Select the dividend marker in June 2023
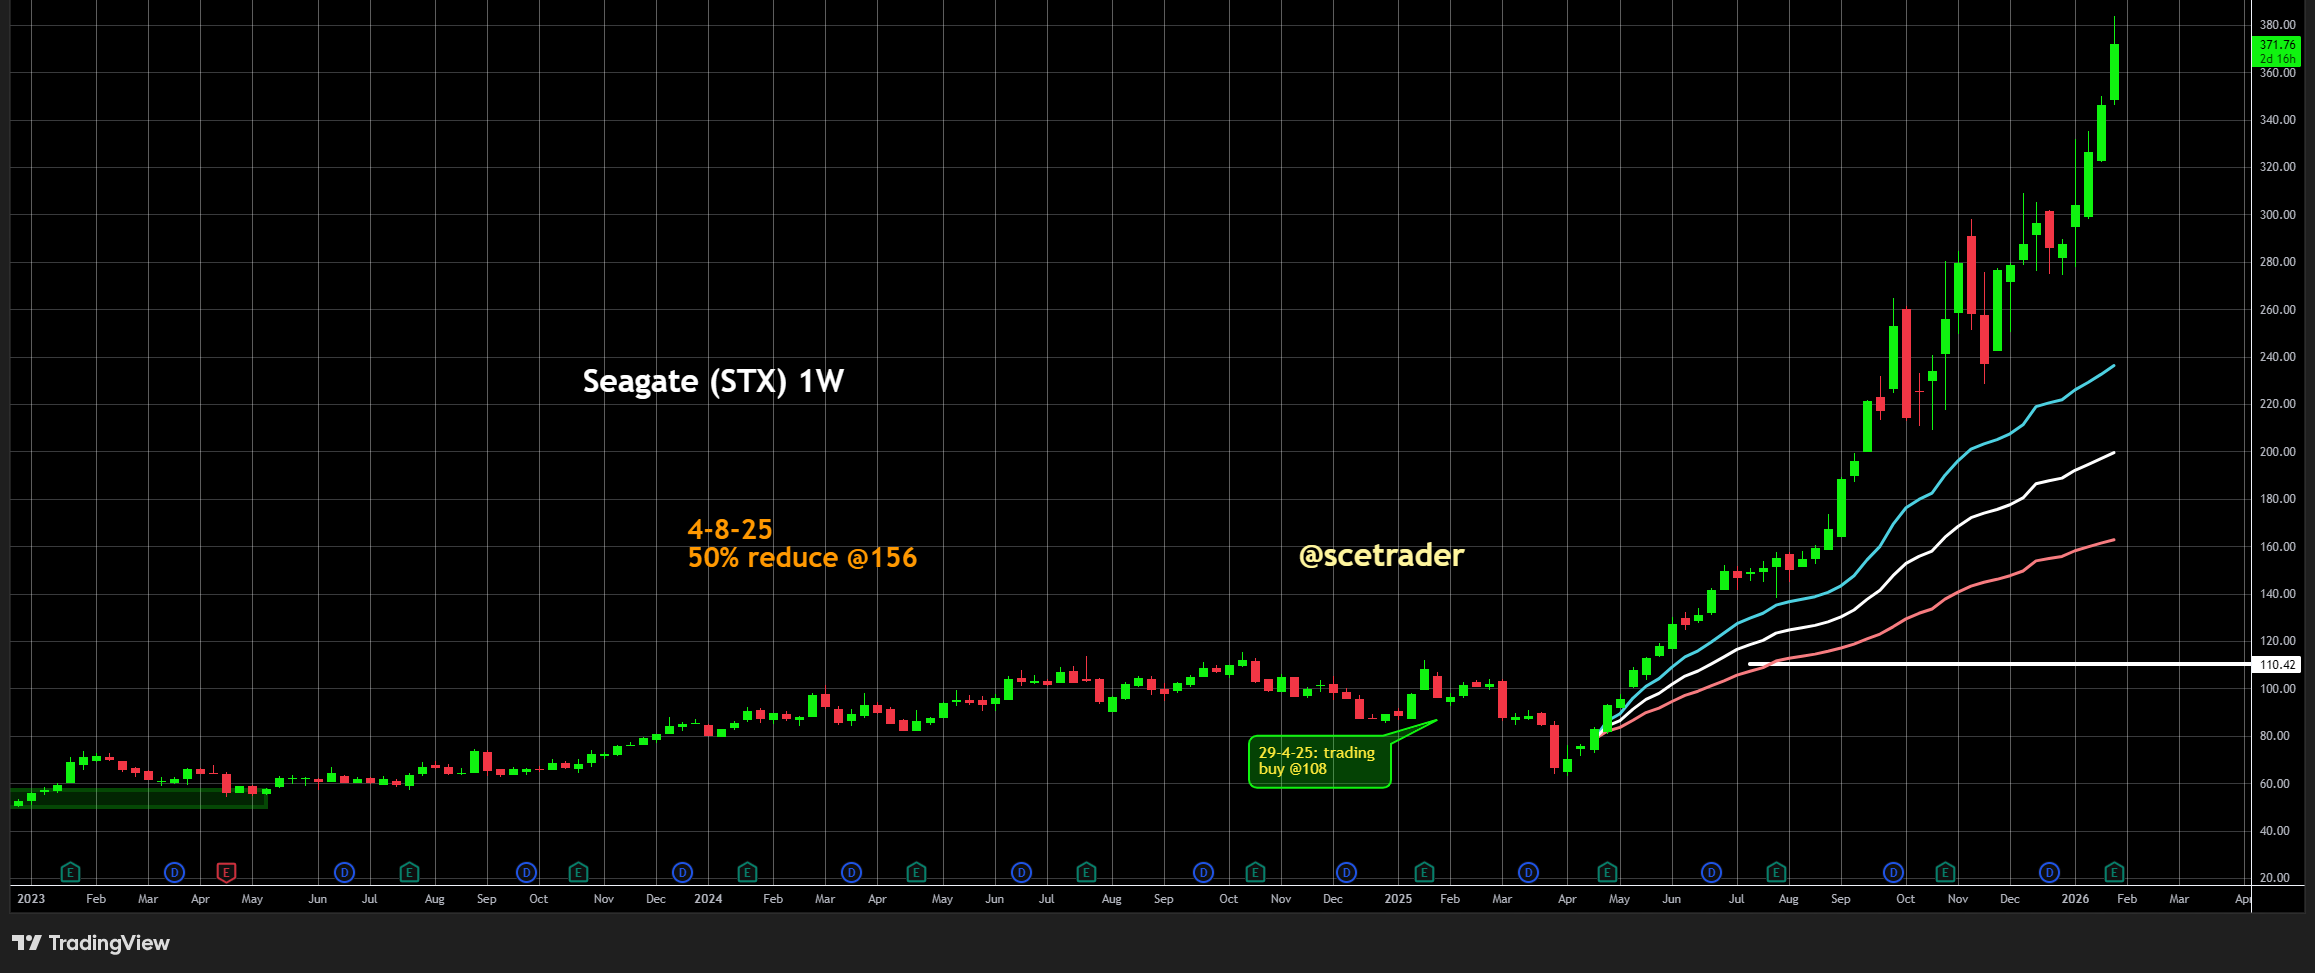Image resolution: width=2315 pixels, height=973 pixels. [x=344, y=873]
